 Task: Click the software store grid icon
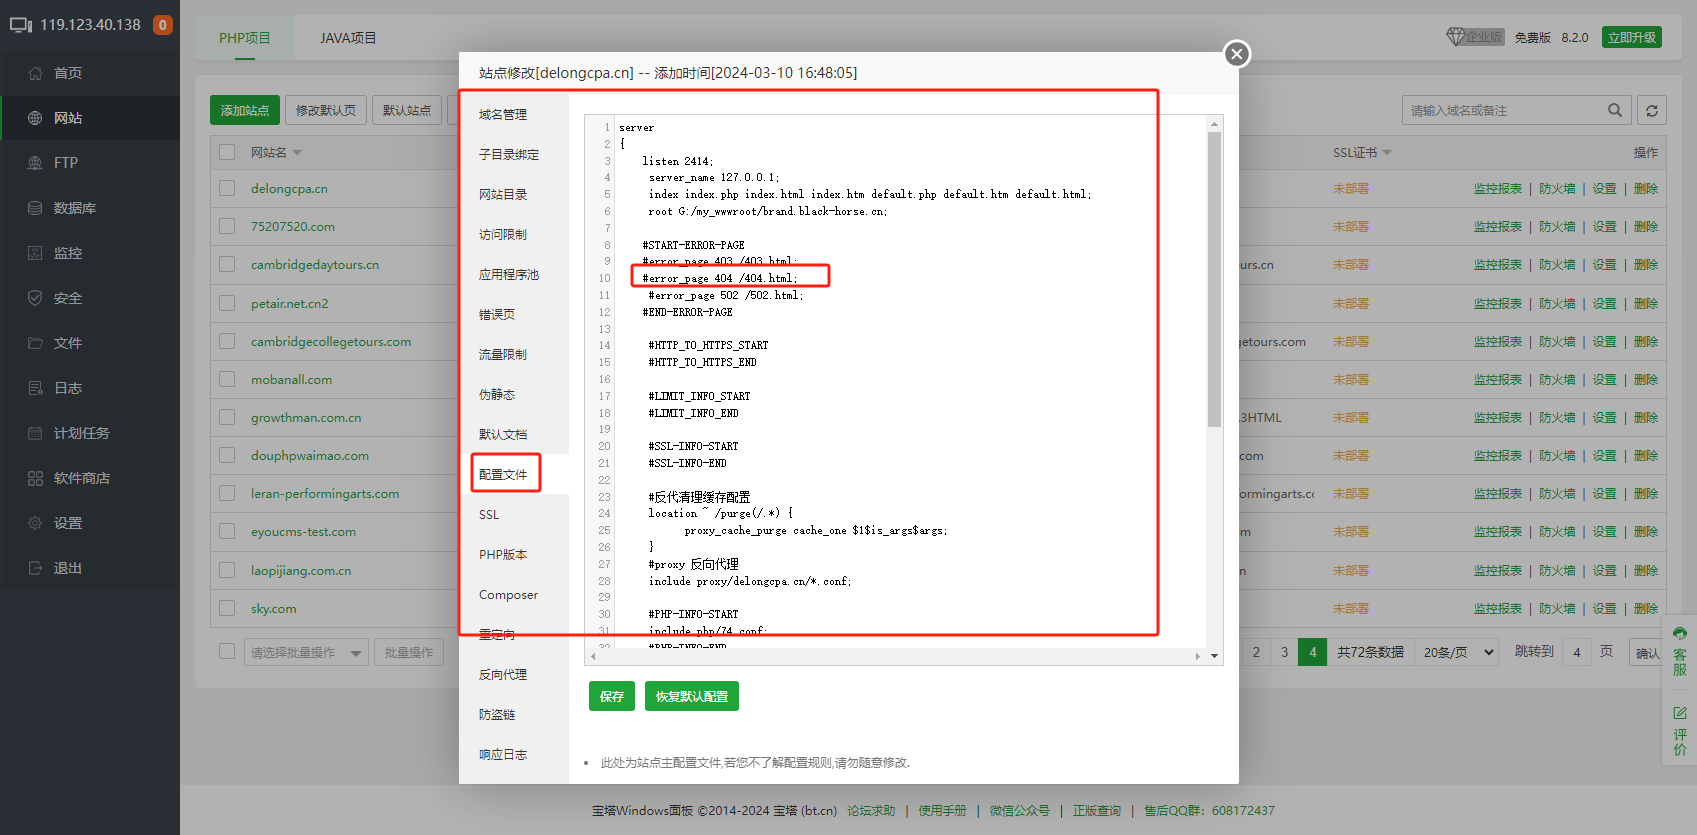pos(35,478)
